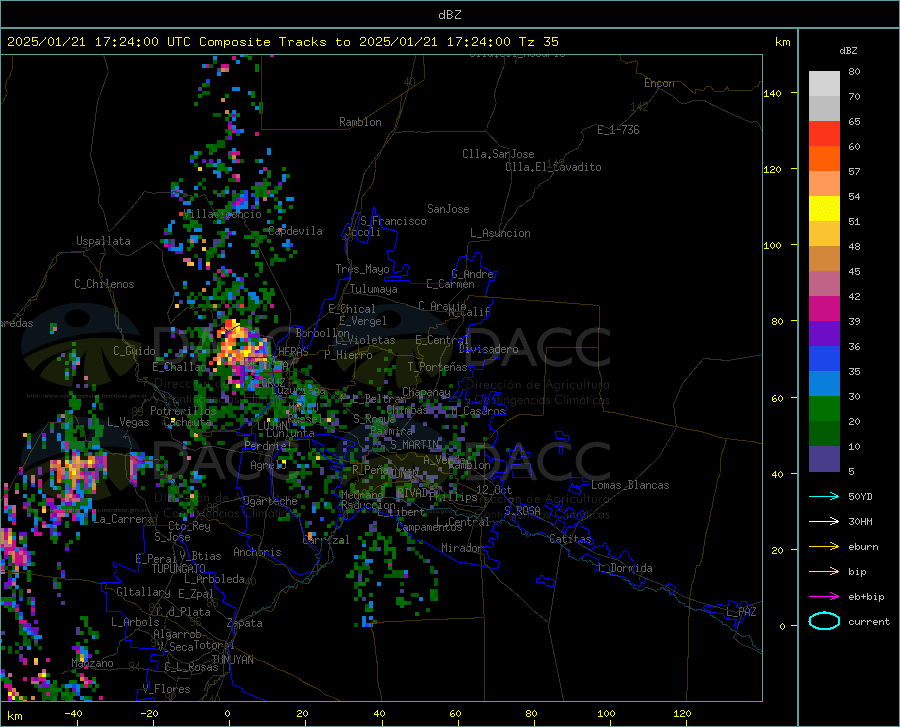The height and width of the screenshot is (727, 900).
Task: Click the '140' tick on vertical km axis
Action: (x=772, y=93)
